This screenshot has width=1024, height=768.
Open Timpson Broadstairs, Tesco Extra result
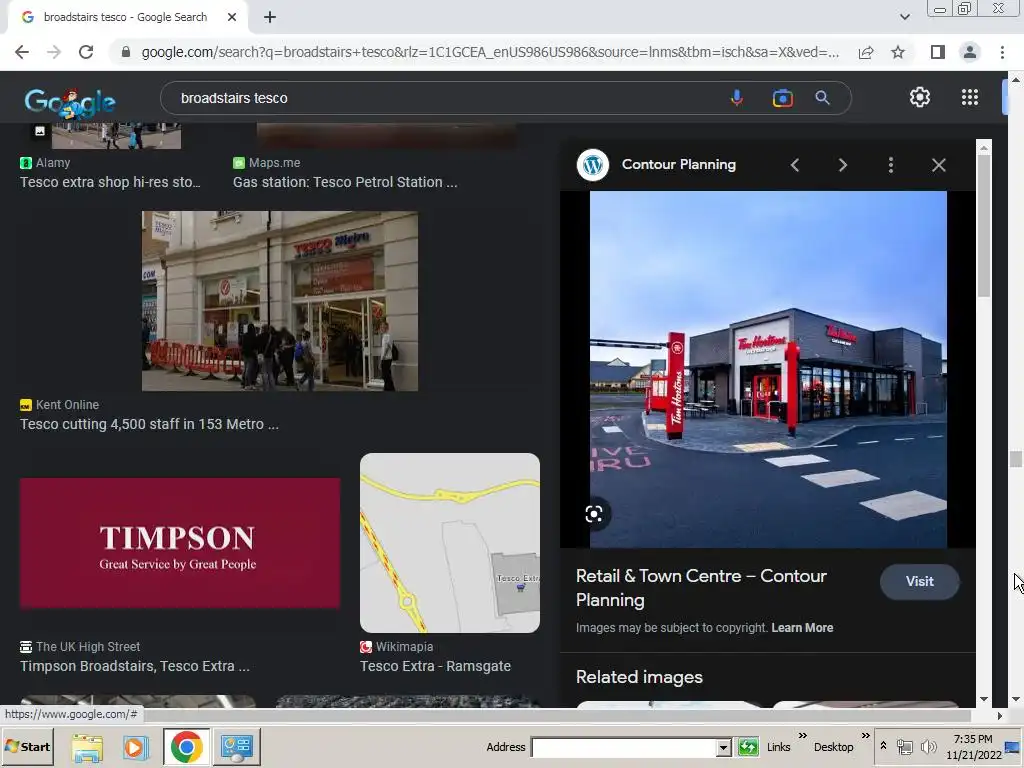(135, 666)
